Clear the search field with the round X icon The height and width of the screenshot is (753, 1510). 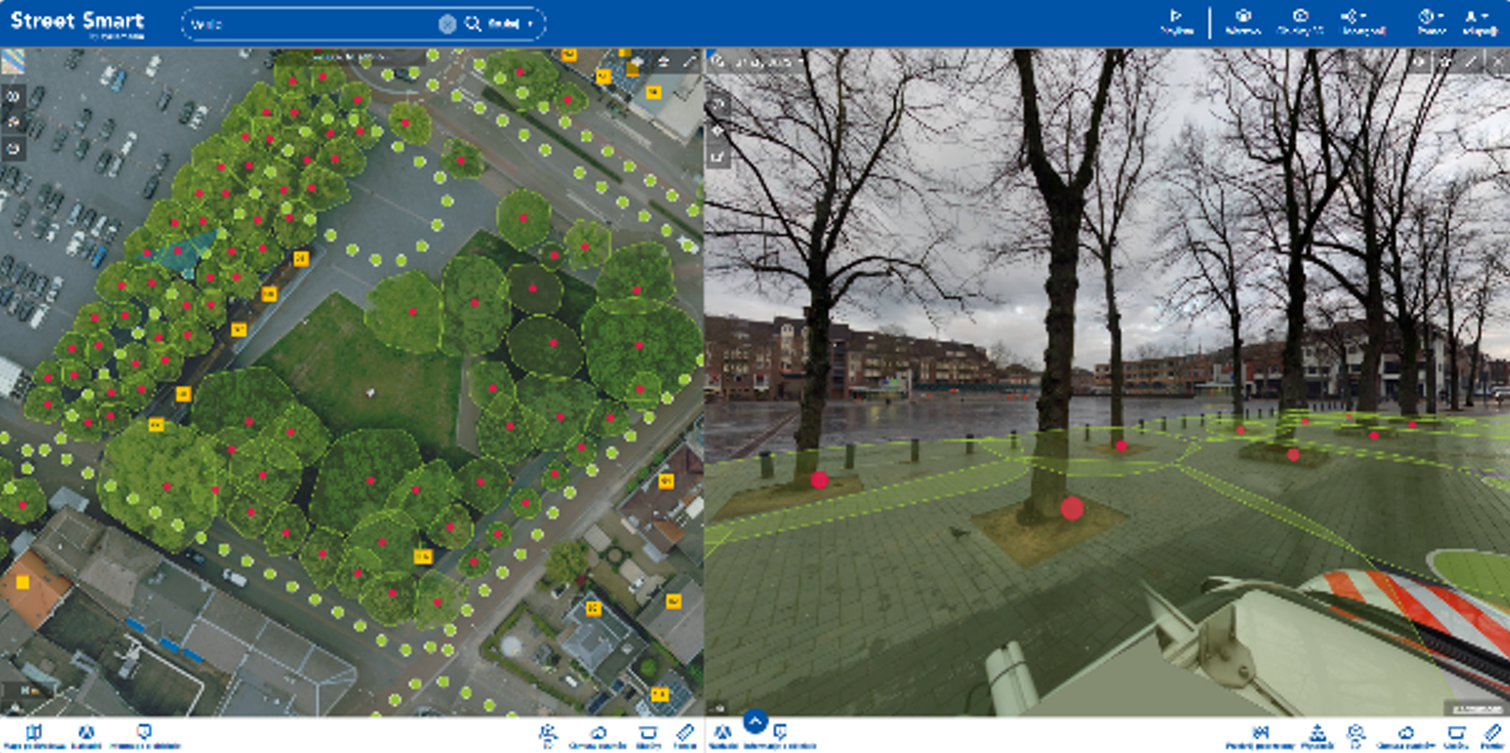pos(447,24)
